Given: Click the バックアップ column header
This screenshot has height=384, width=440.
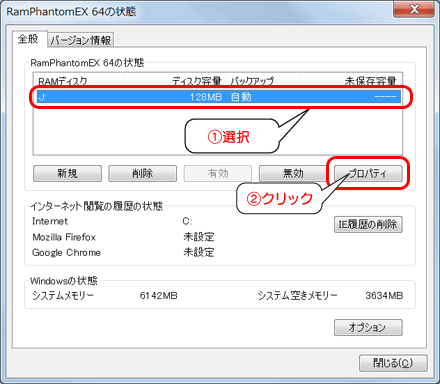Looking at the screenshot, I should pyautogui.click(x=262, y=81).
